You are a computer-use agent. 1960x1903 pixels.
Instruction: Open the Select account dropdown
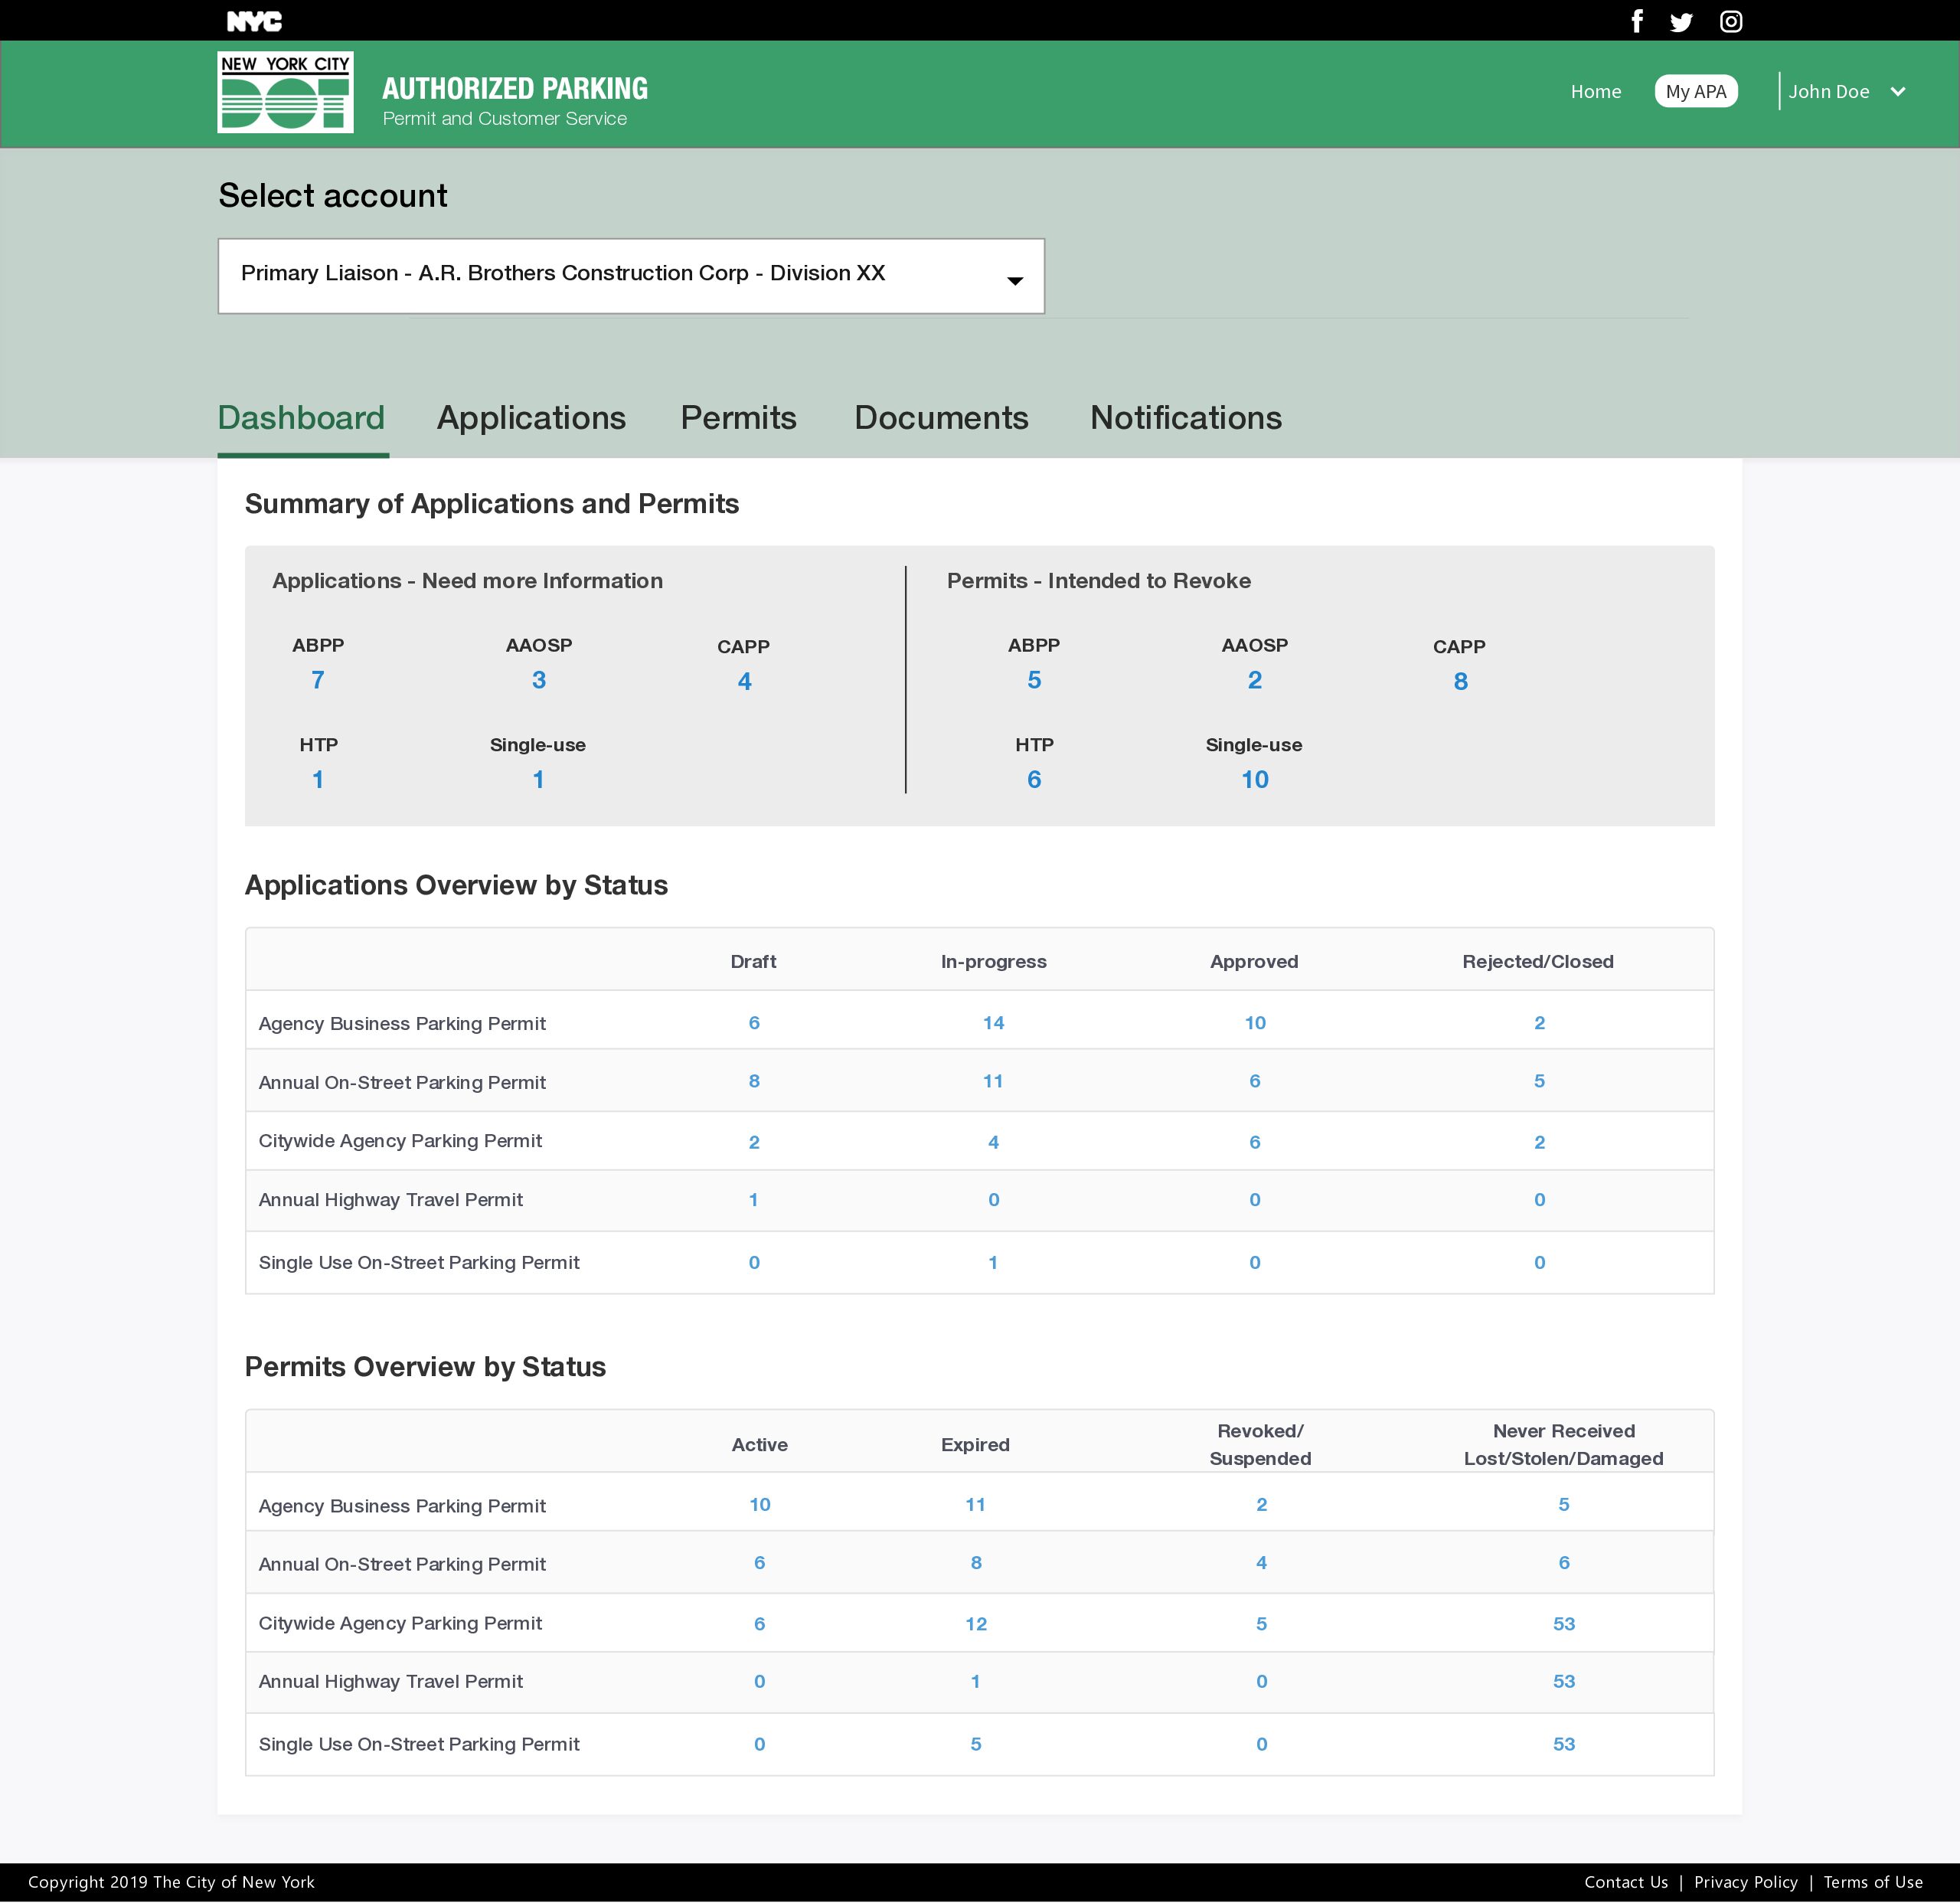pos(630,276)
